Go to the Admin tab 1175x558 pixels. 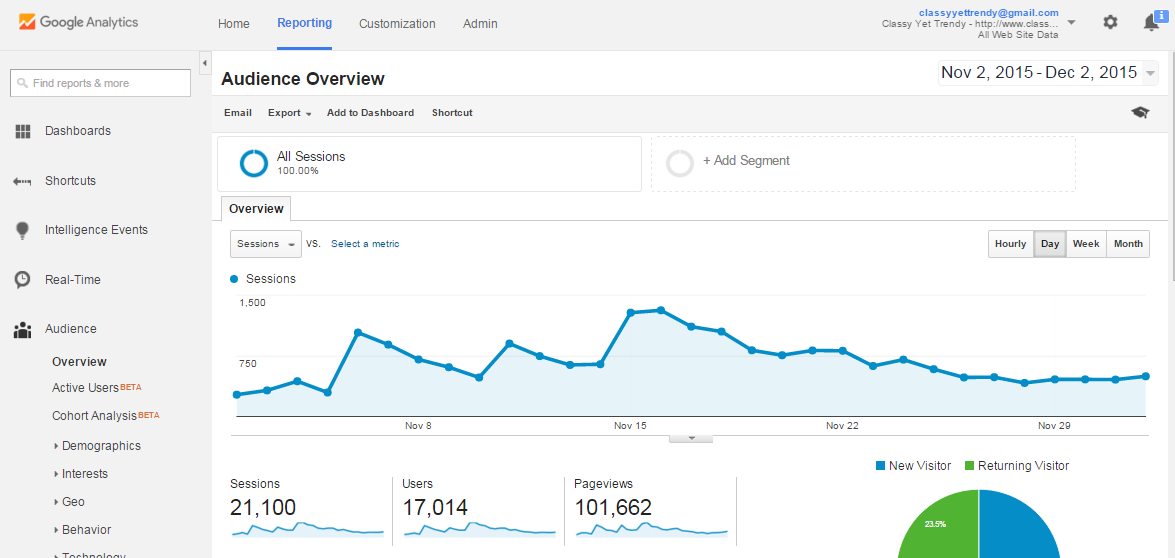pyautogui.click(x=480, y=23)
